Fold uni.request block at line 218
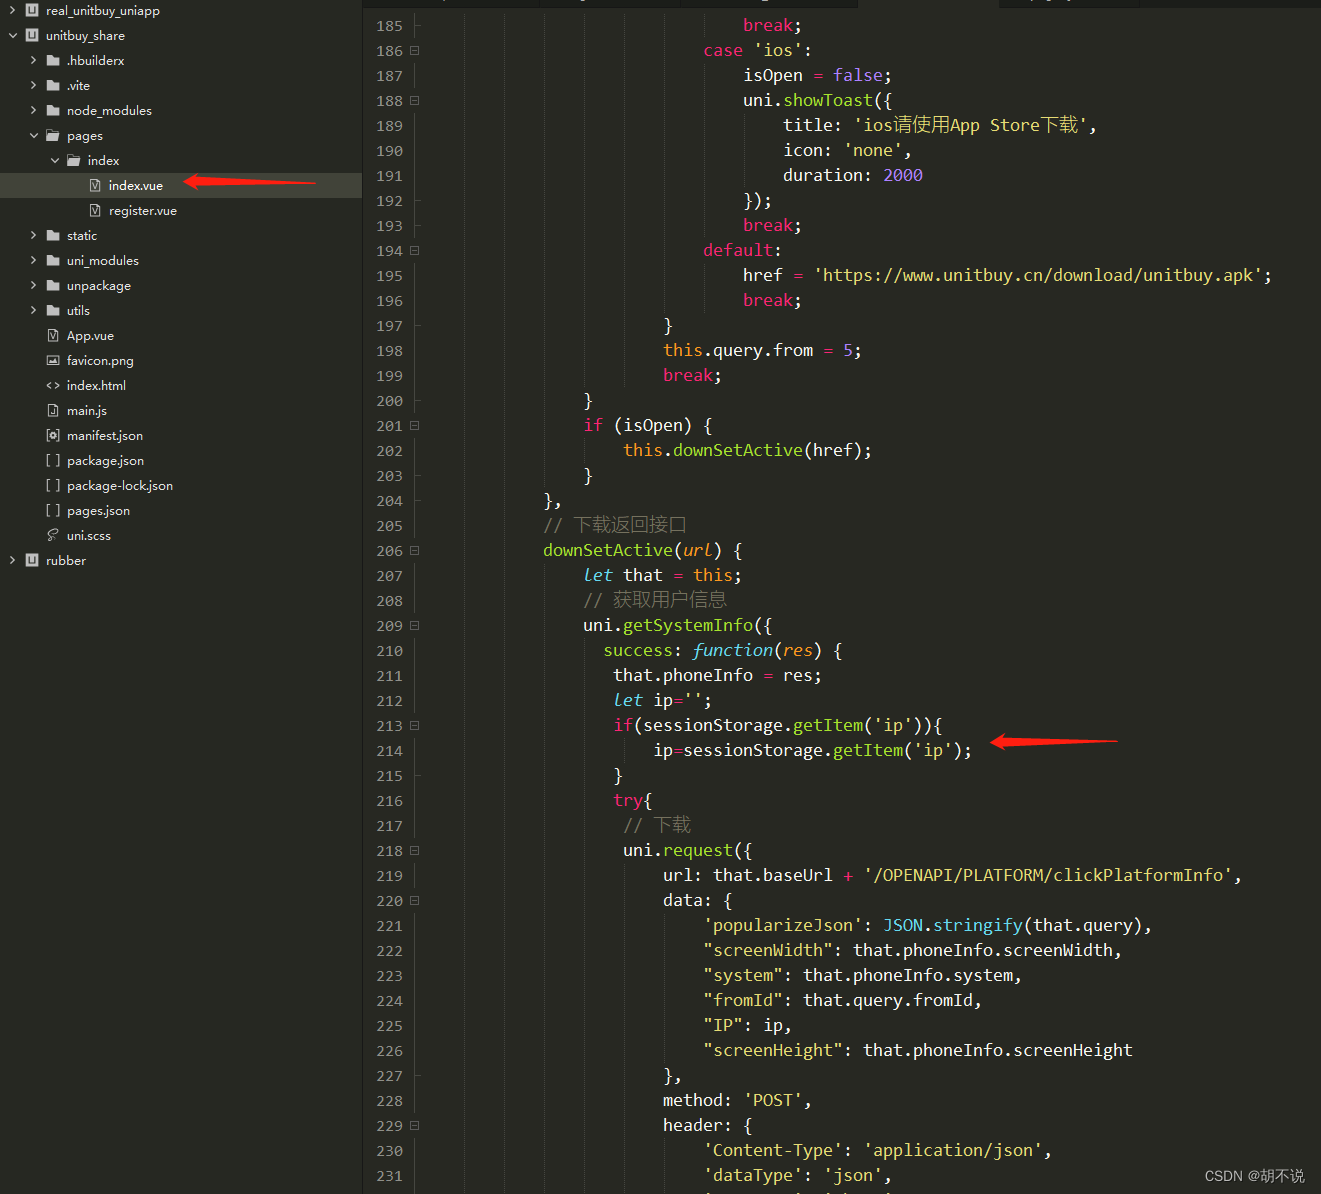Screen dimensions: 1321x1194 [x=415, y=850]
